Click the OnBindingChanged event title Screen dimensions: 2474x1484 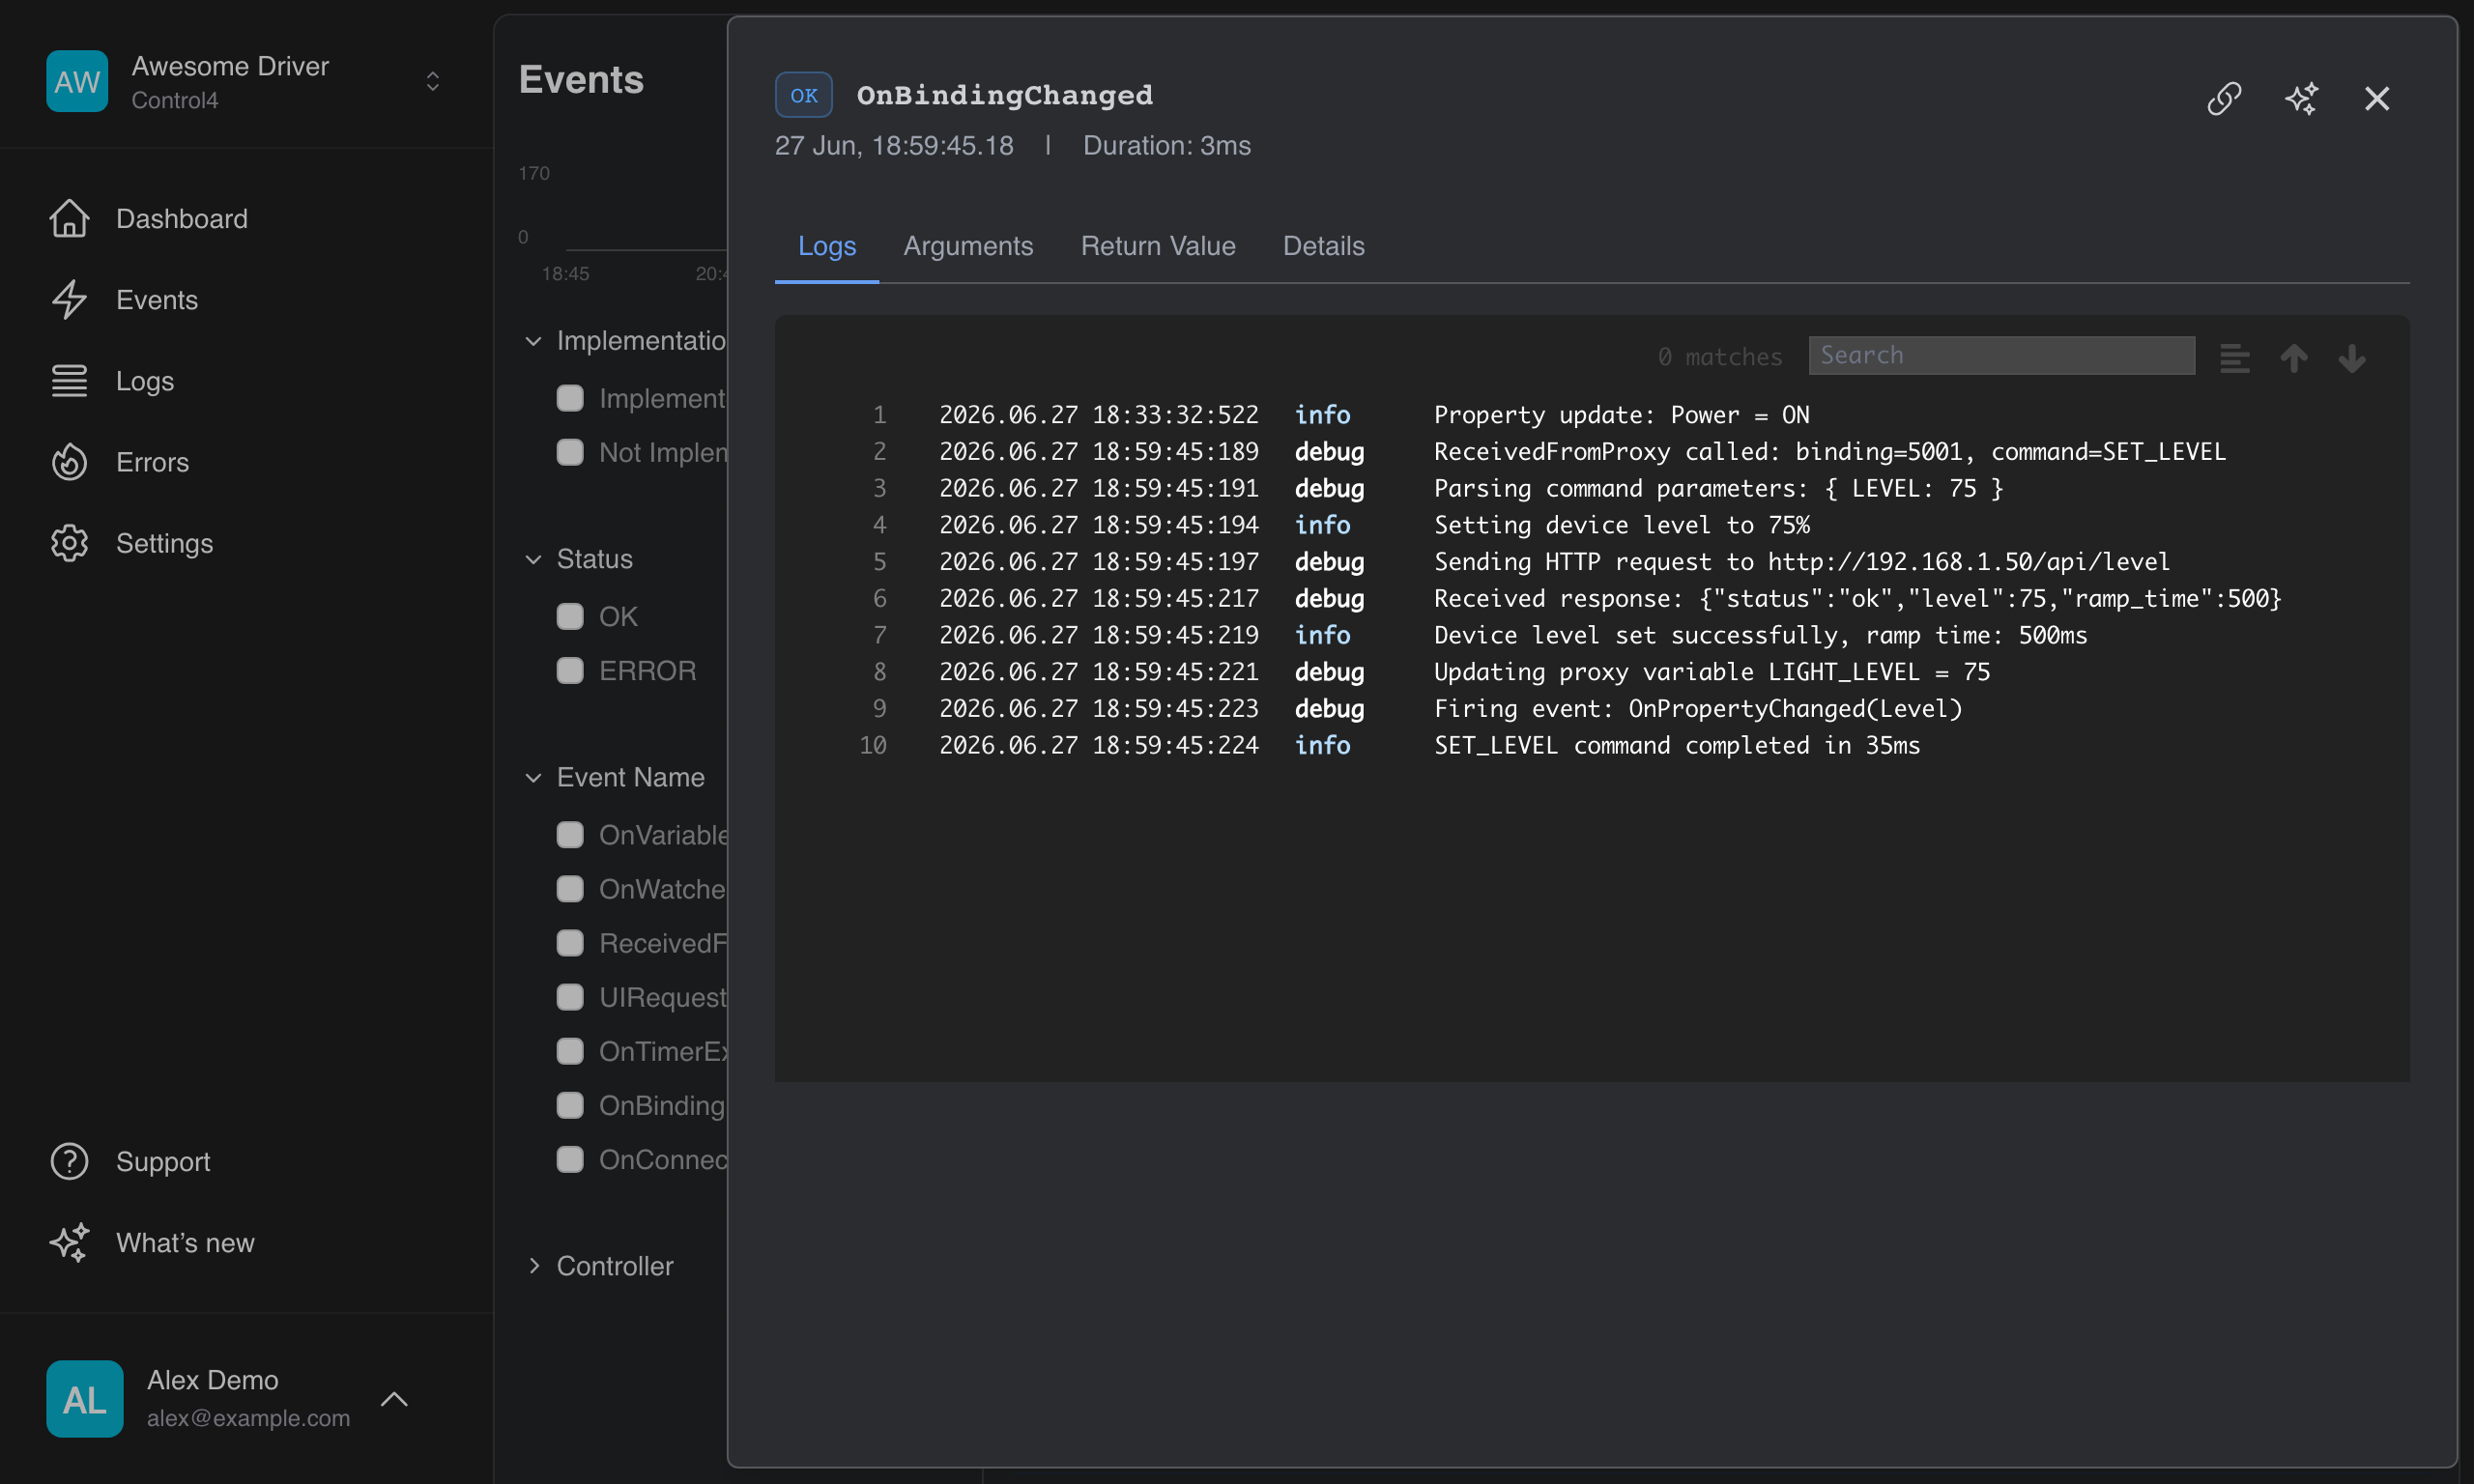[1004, 95]
